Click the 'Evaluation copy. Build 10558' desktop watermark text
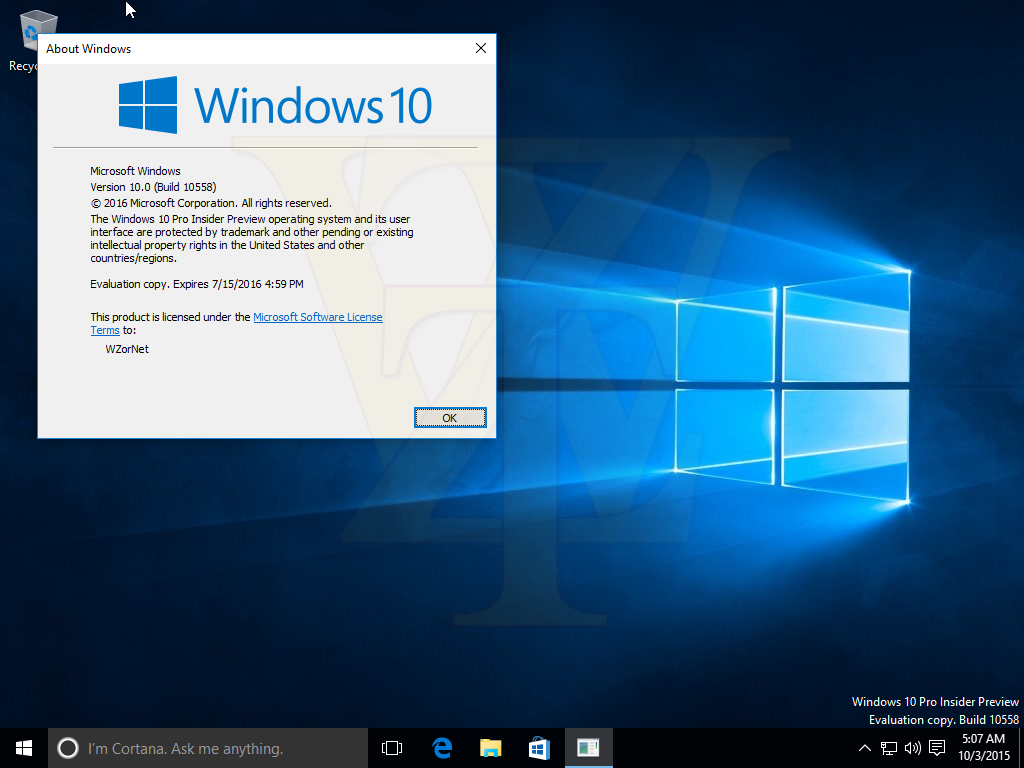 [944, 720]
